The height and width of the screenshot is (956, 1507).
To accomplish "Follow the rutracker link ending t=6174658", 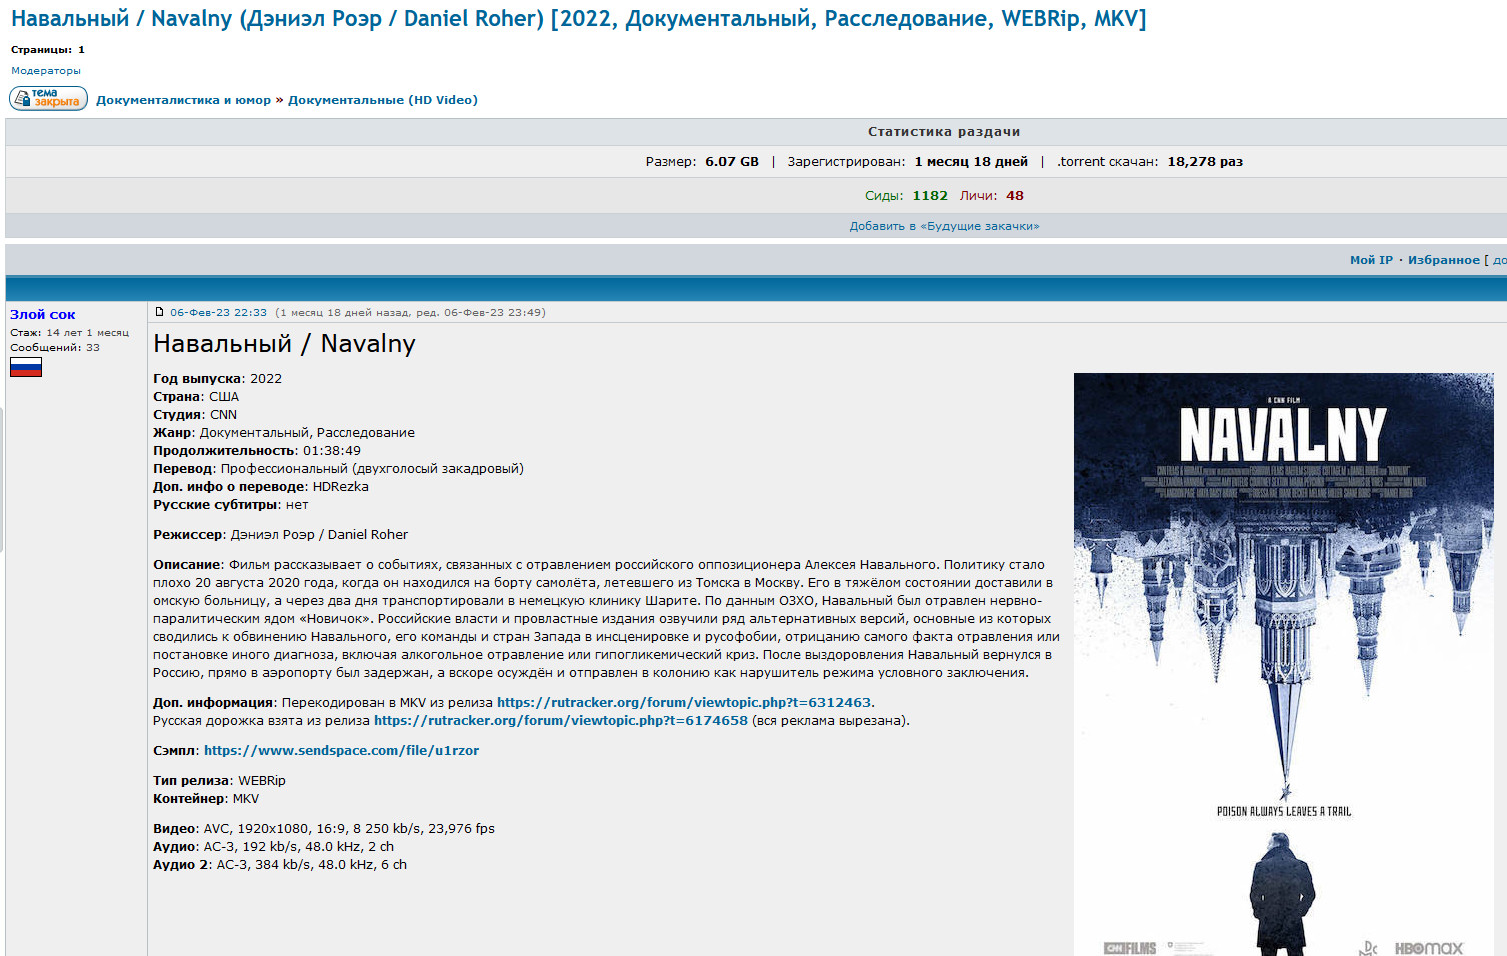I will (x=560, y=721).
